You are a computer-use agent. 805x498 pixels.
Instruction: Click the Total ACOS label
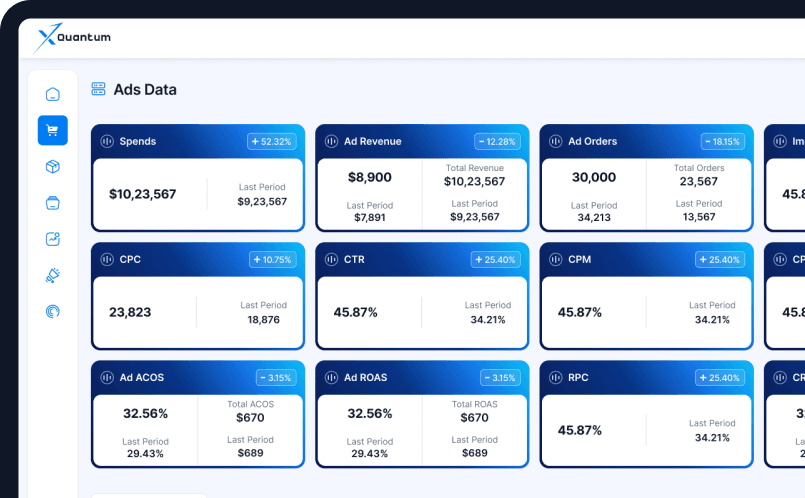coord(251,404)
